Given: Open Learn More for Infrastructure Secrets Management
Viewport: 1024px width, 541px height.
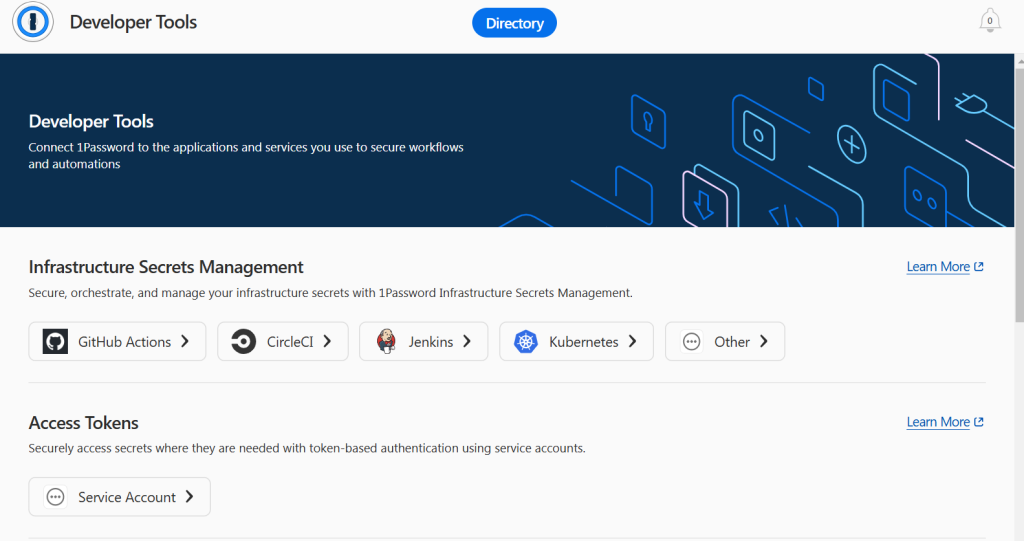Looking at the screenshot, I should pyautogui.click(x=944, y=267).
